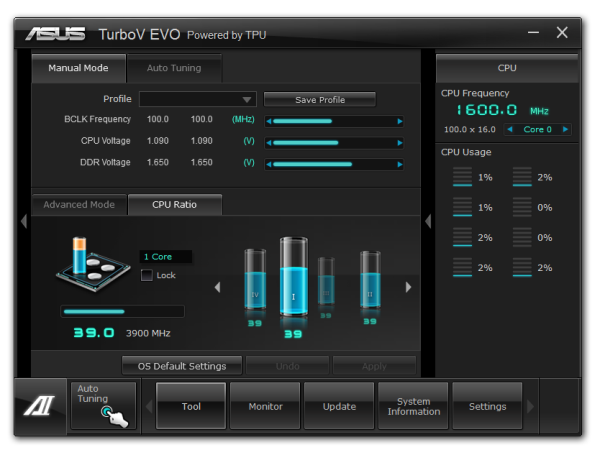Click the DDR Voltage slider track
Image resolution: width=600 pixels, height=455 pixels.
(x=334, y=164)
